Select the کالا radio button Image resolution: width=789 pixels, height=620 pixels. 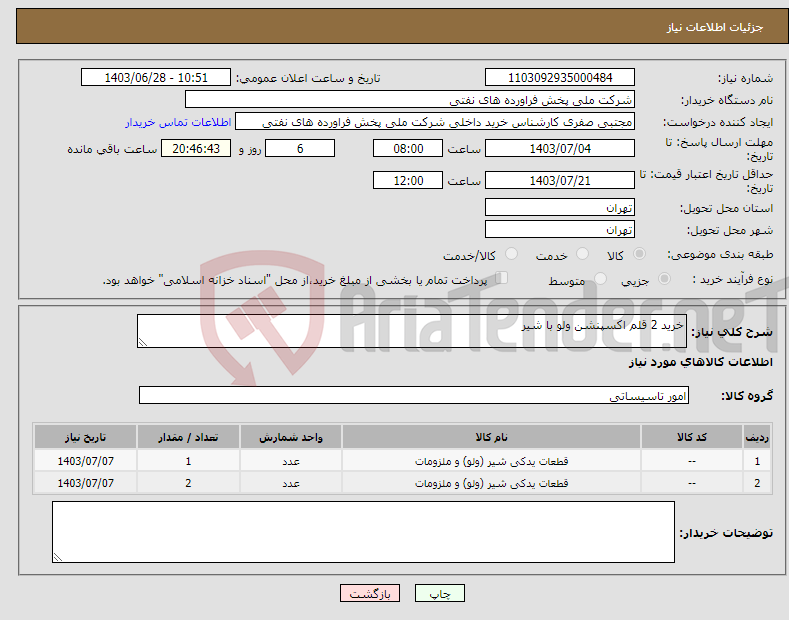coord(639,254)
